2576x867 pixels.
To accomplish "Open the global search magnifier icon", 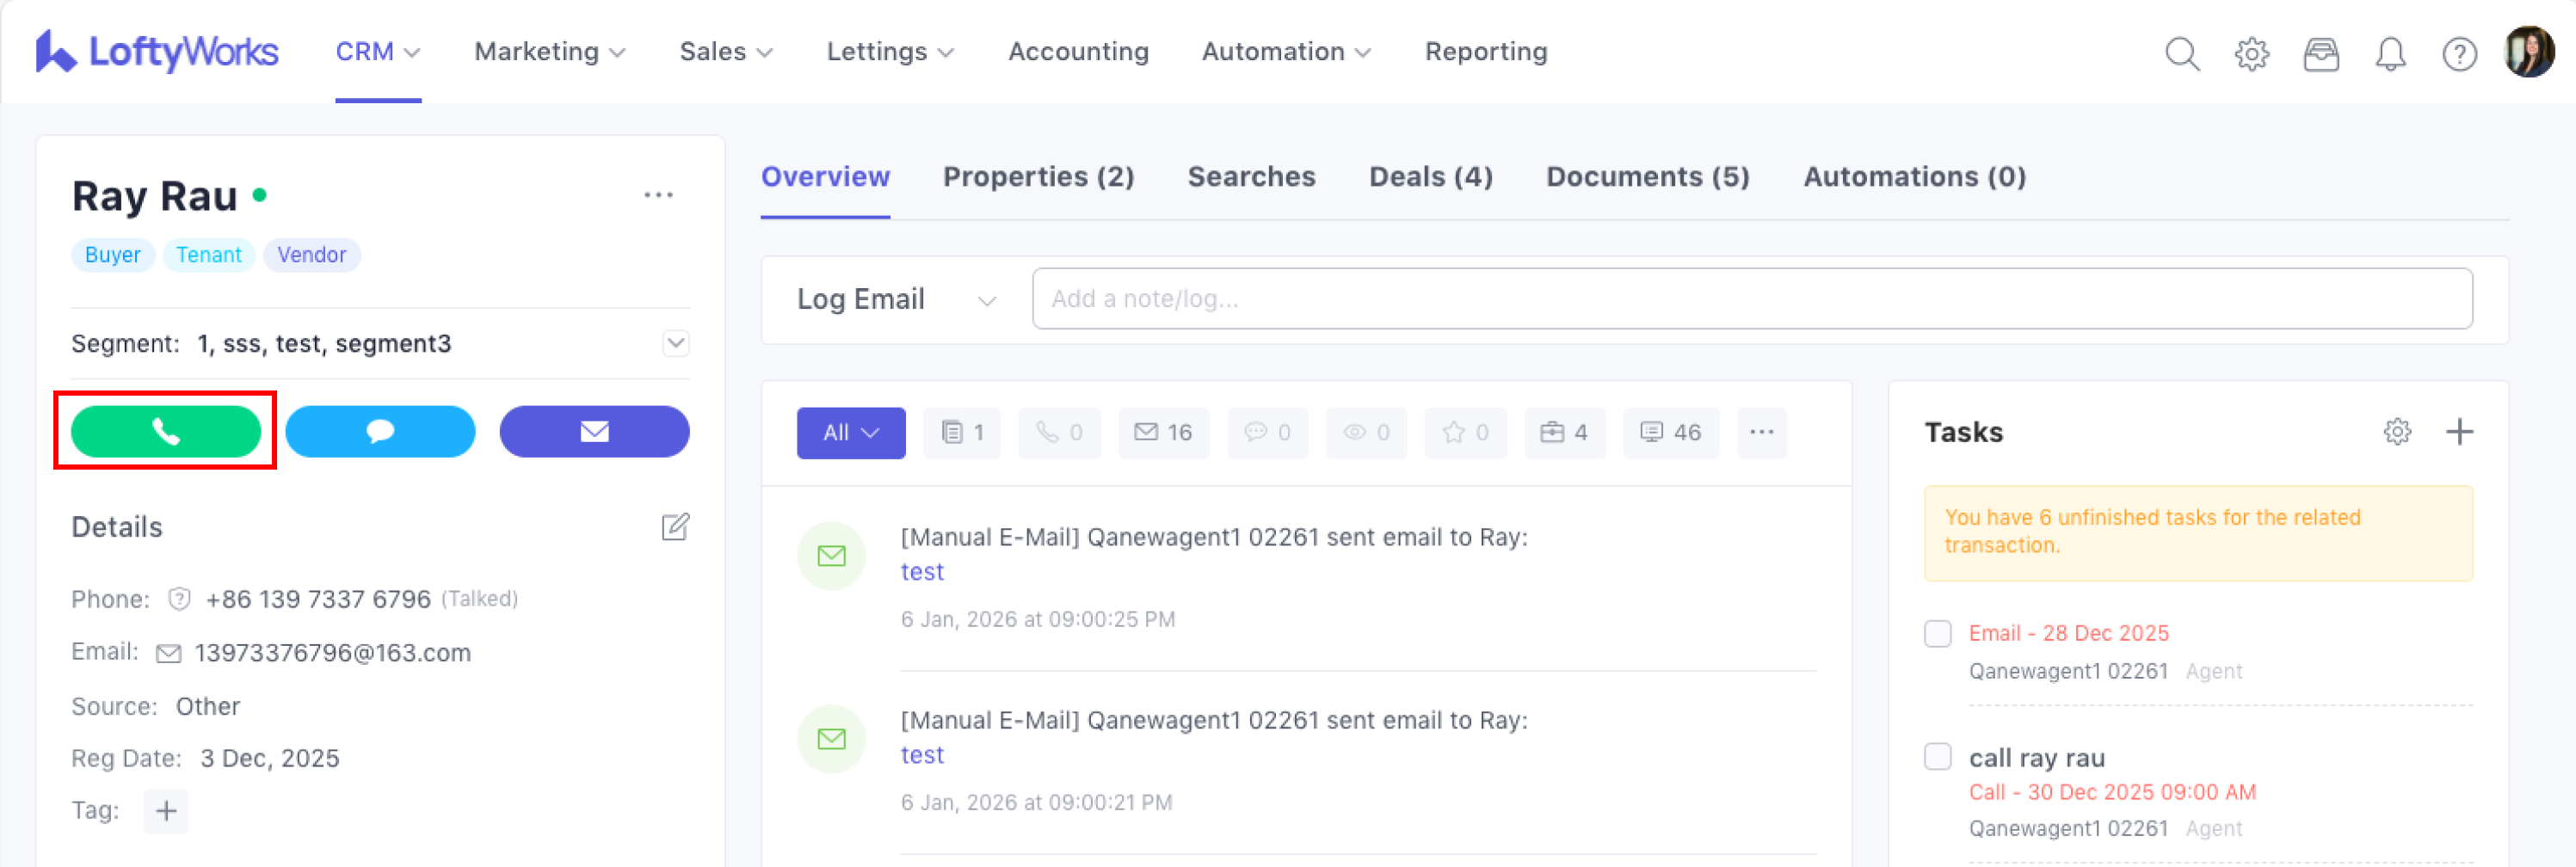I will [x=2181, y=53].
